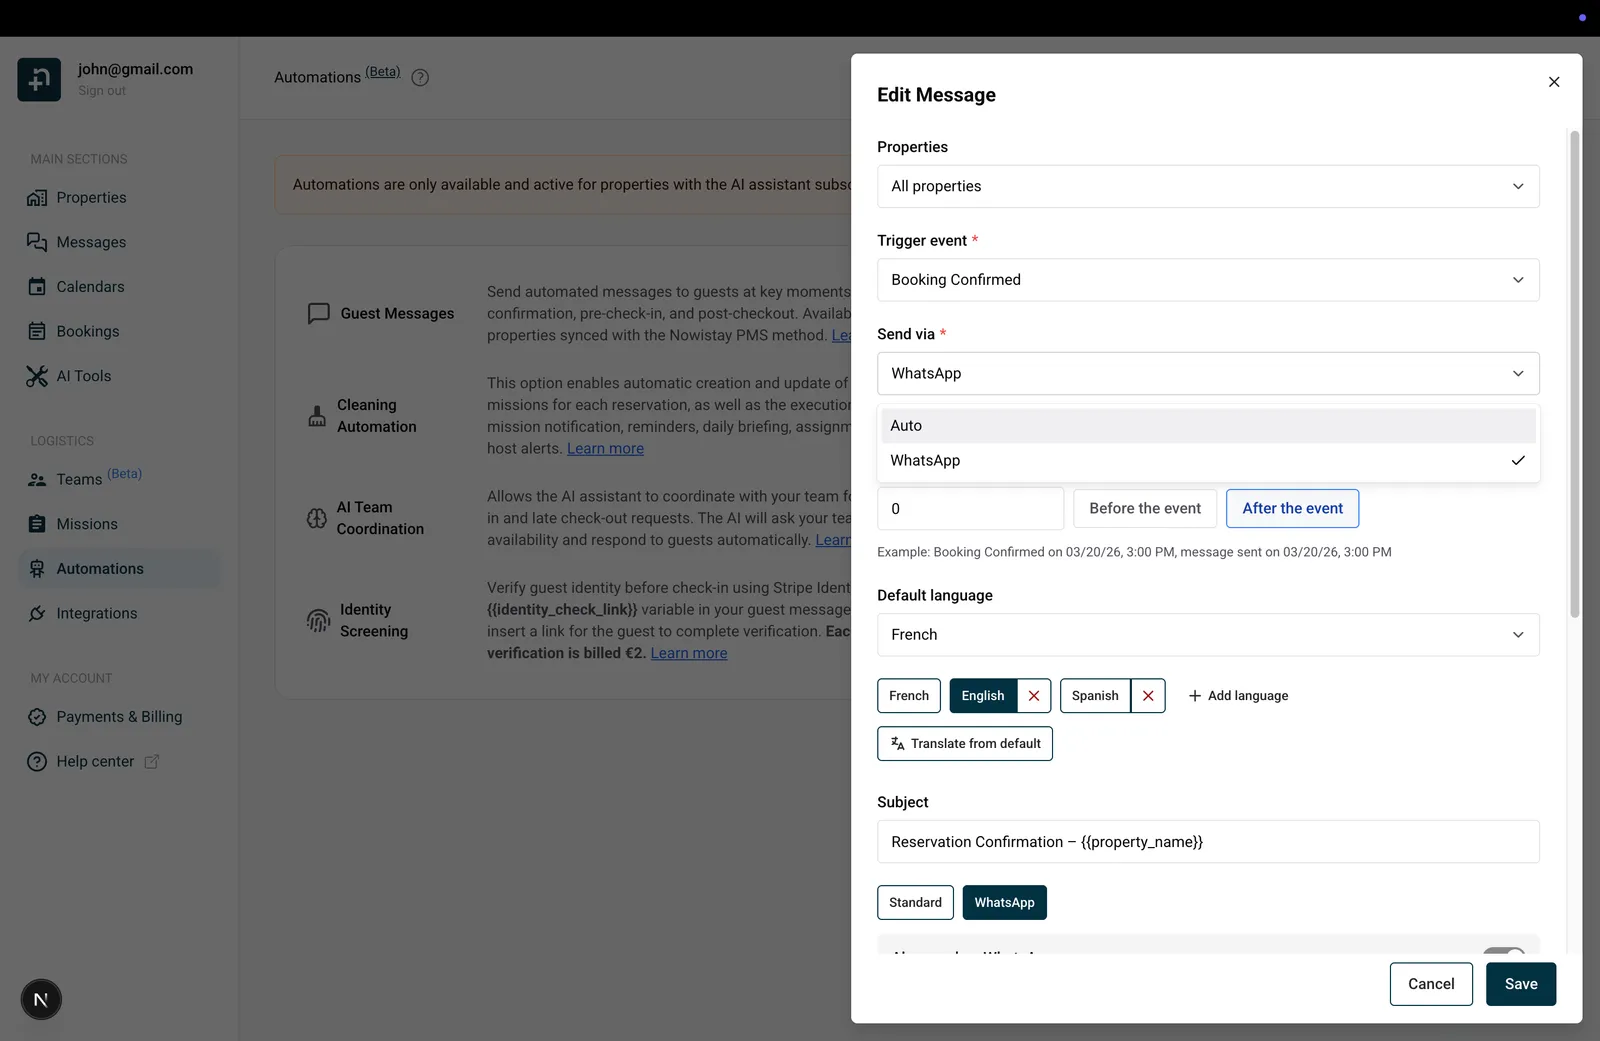Open the Trigger event dropdown
The height and width of the screenshot is (1041, 1600).
tap(1208, 280)
